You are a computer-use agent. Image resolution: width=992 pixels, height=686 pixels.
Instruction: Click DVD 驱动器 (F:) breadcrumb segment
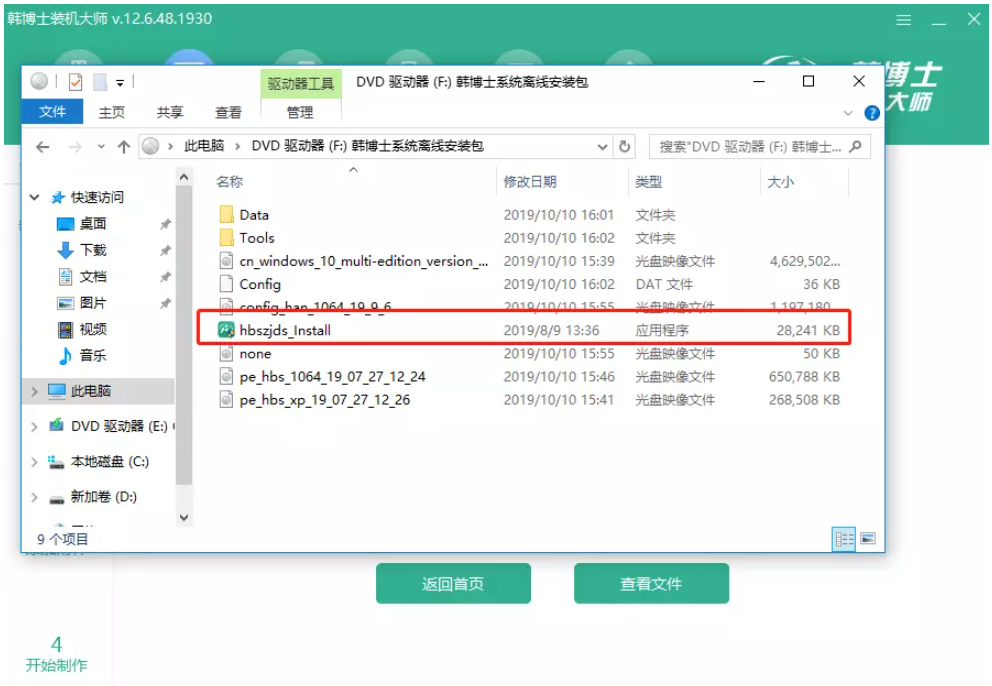368,146
